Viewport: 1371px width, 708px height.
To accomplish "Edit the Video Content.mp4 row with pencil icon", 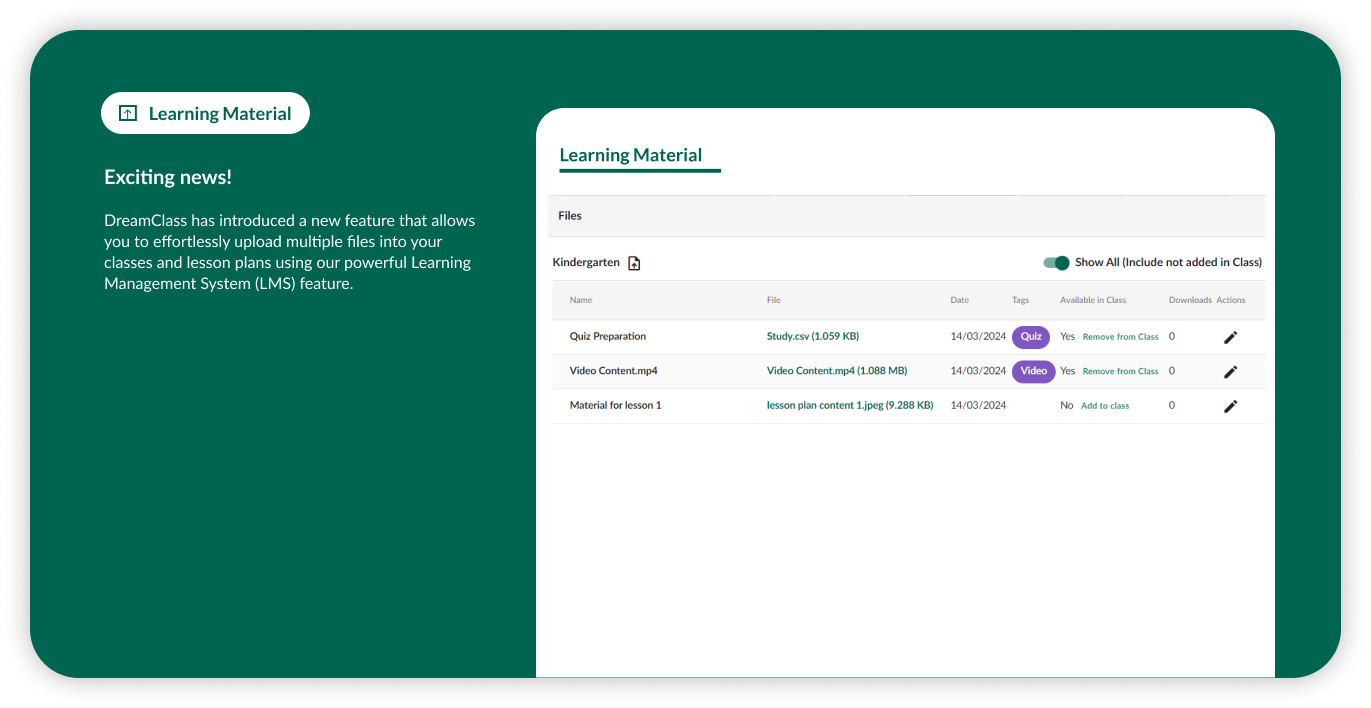I will [1231, 371].
